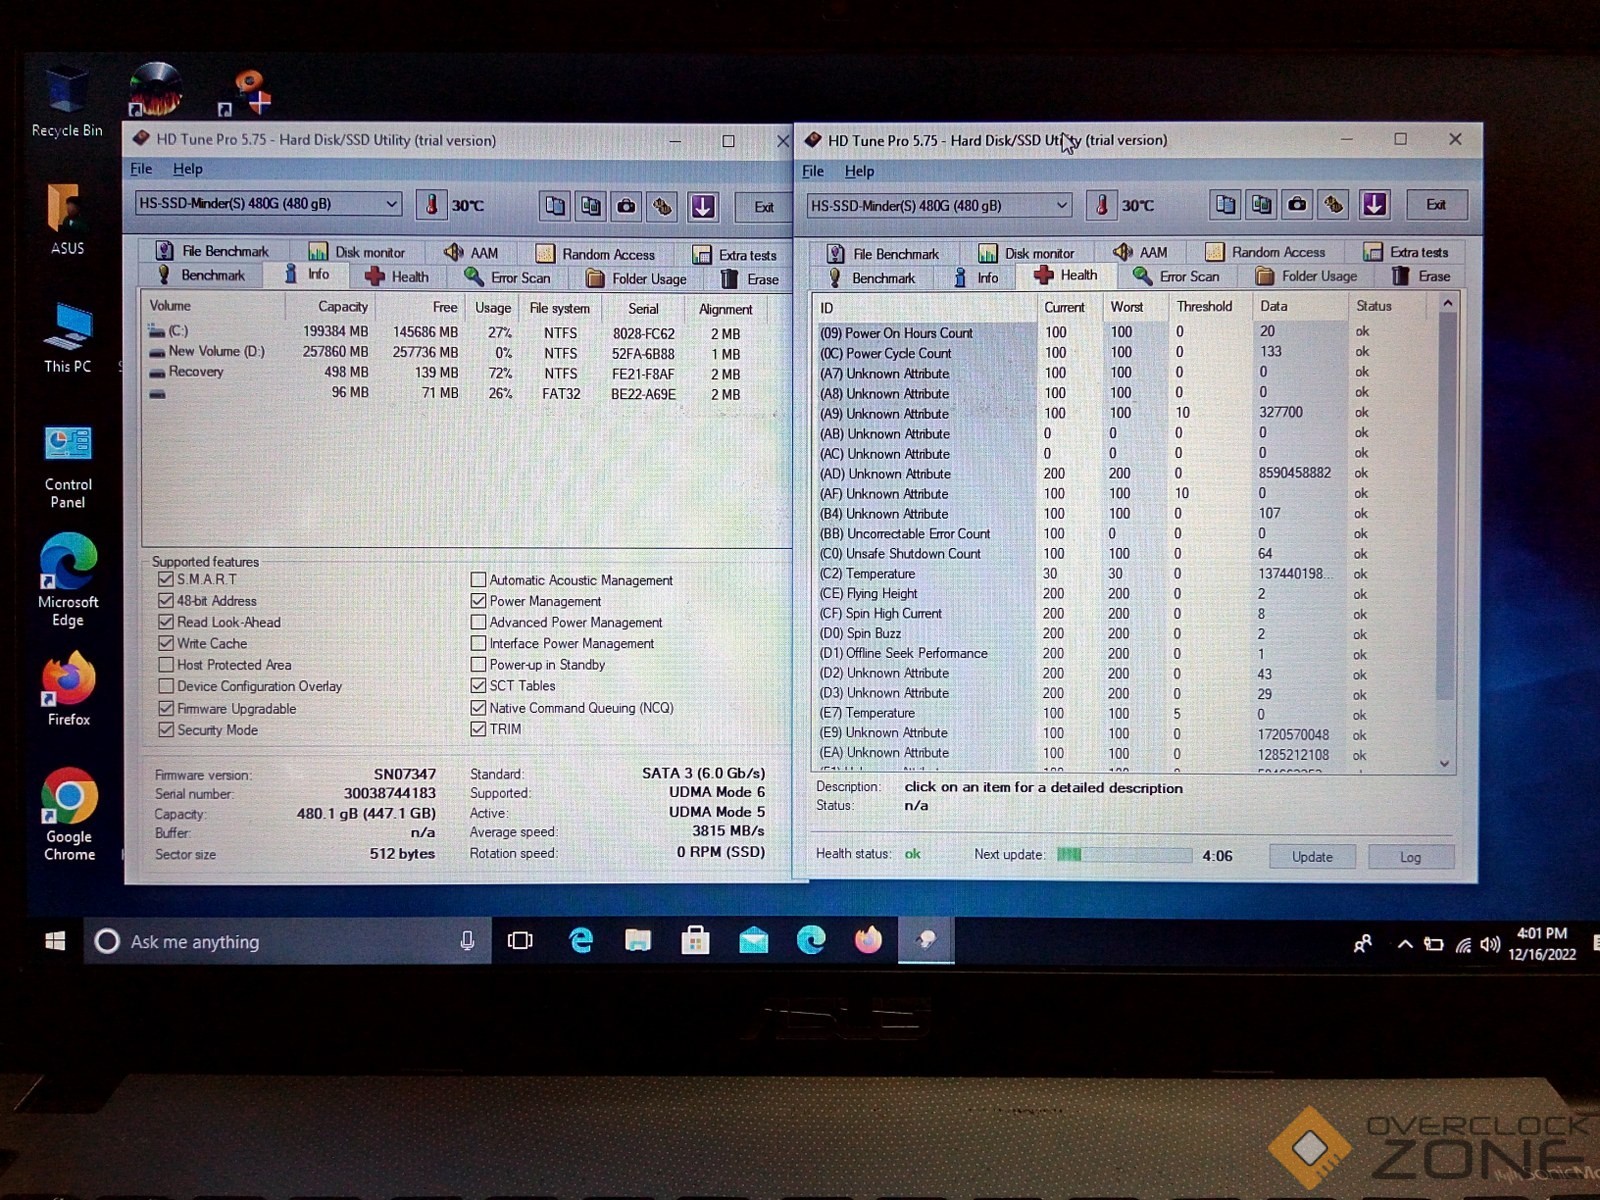Open drive selector dropdown in left window
Image resolution: width=1600 pixels, height=1200 pixels.
(x=391, y=204)
